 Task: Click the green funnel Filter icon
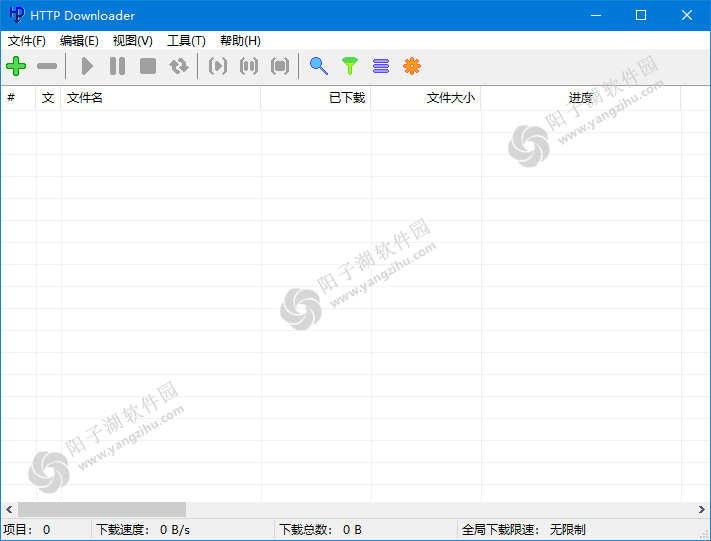(x=350, y=66)
